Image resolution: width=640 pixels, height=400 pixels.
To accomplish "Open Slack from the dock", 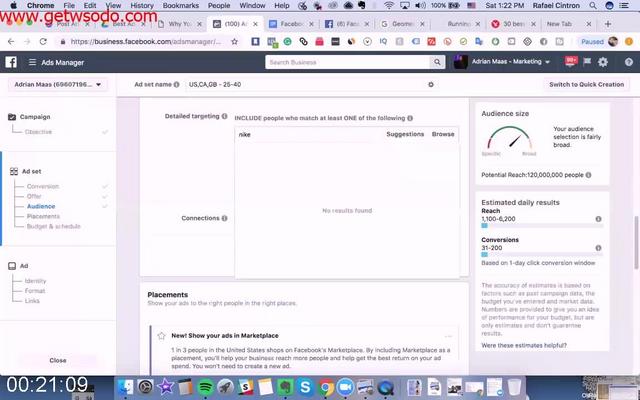I will 245,386.
